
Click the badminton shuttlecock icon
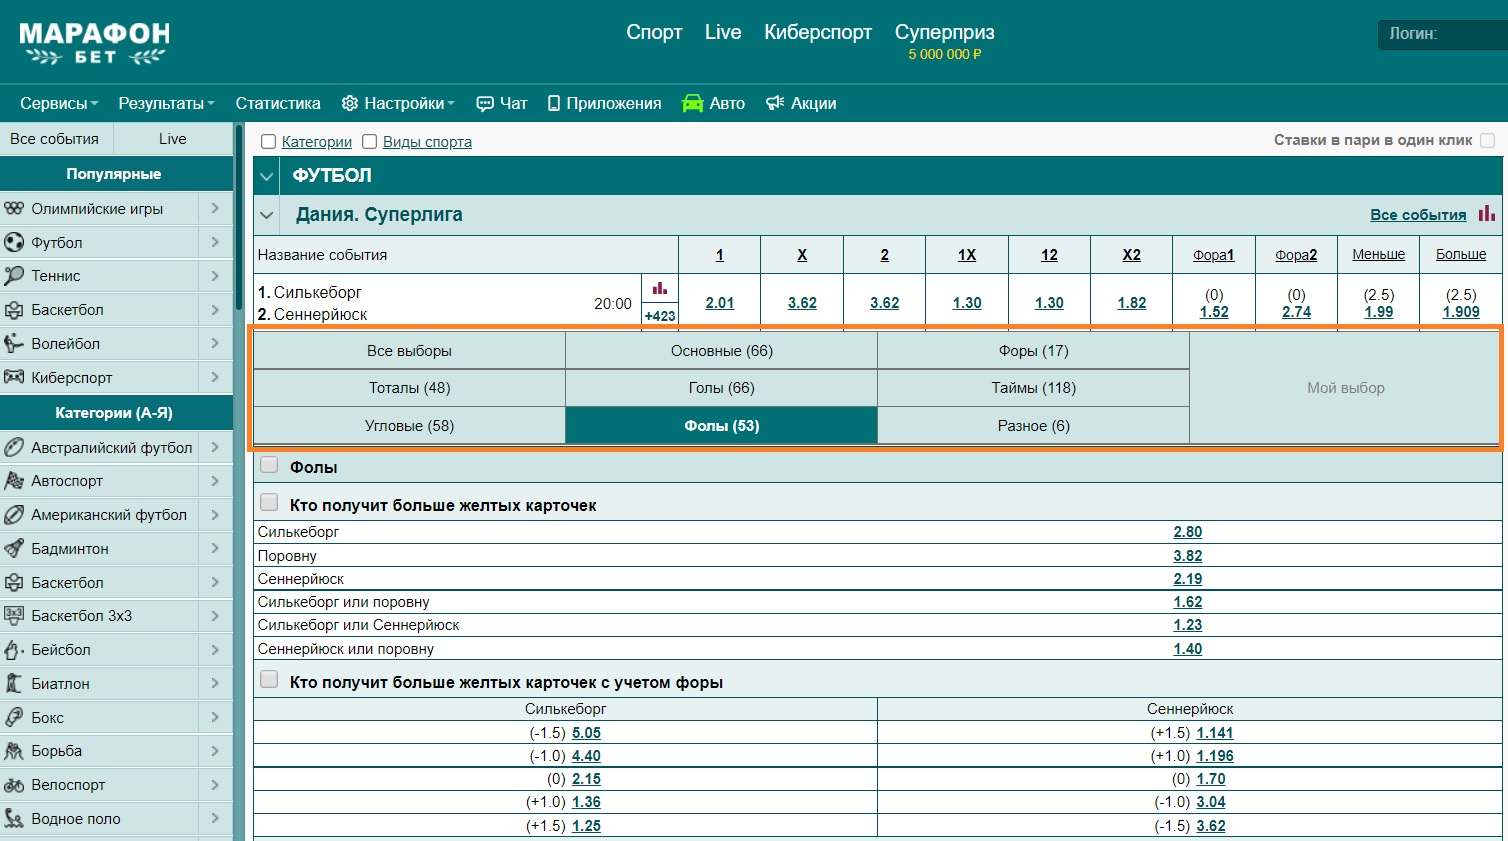[x=14, y=548]
